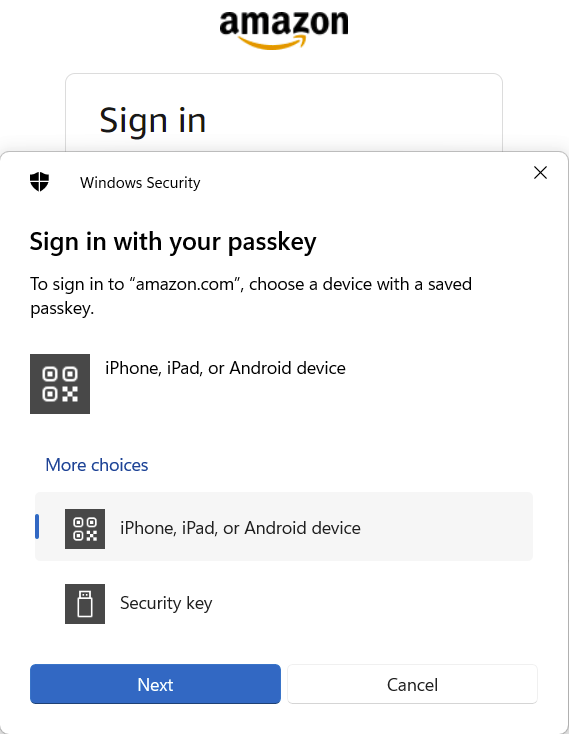Viewport: 569px width, 734px height.
Task: Click the small QR code icon in choices list
Action: pyautogui.click(x=85, y=529)
